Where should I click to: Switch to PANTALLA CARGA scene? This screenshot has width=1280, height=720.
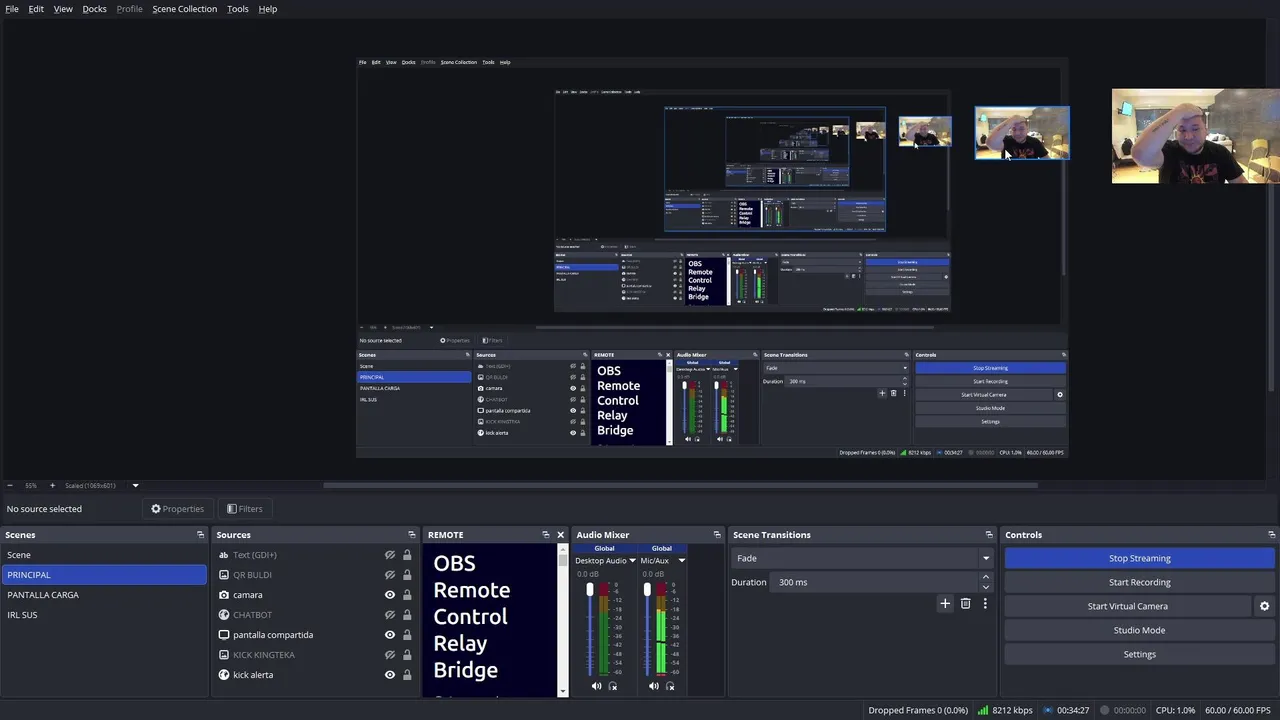coord(104,595)
